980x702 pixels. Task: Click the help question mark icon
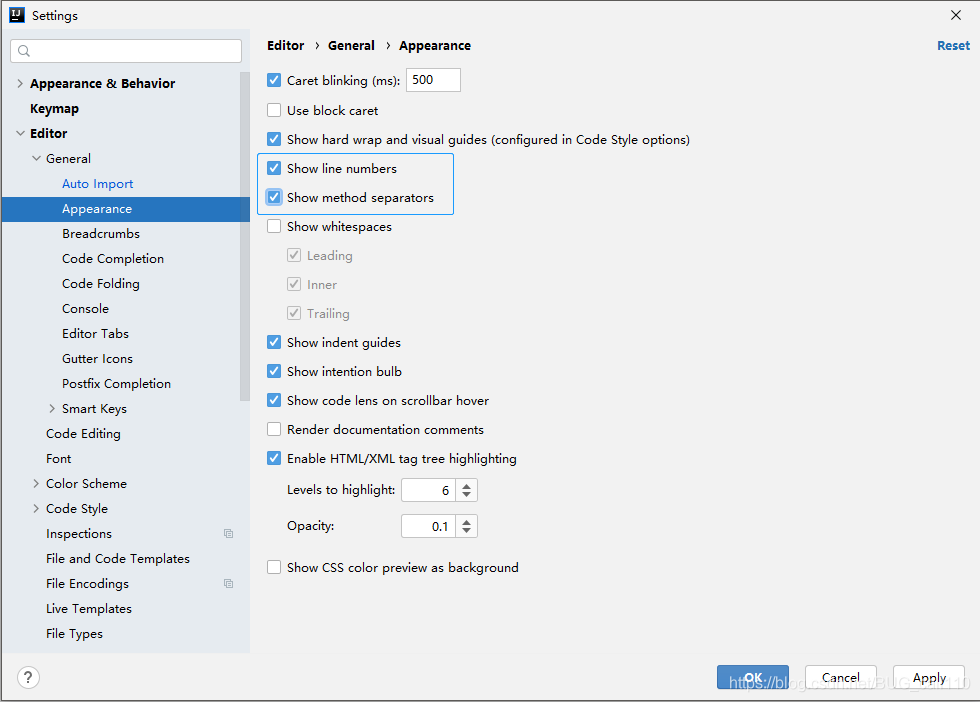27,677
